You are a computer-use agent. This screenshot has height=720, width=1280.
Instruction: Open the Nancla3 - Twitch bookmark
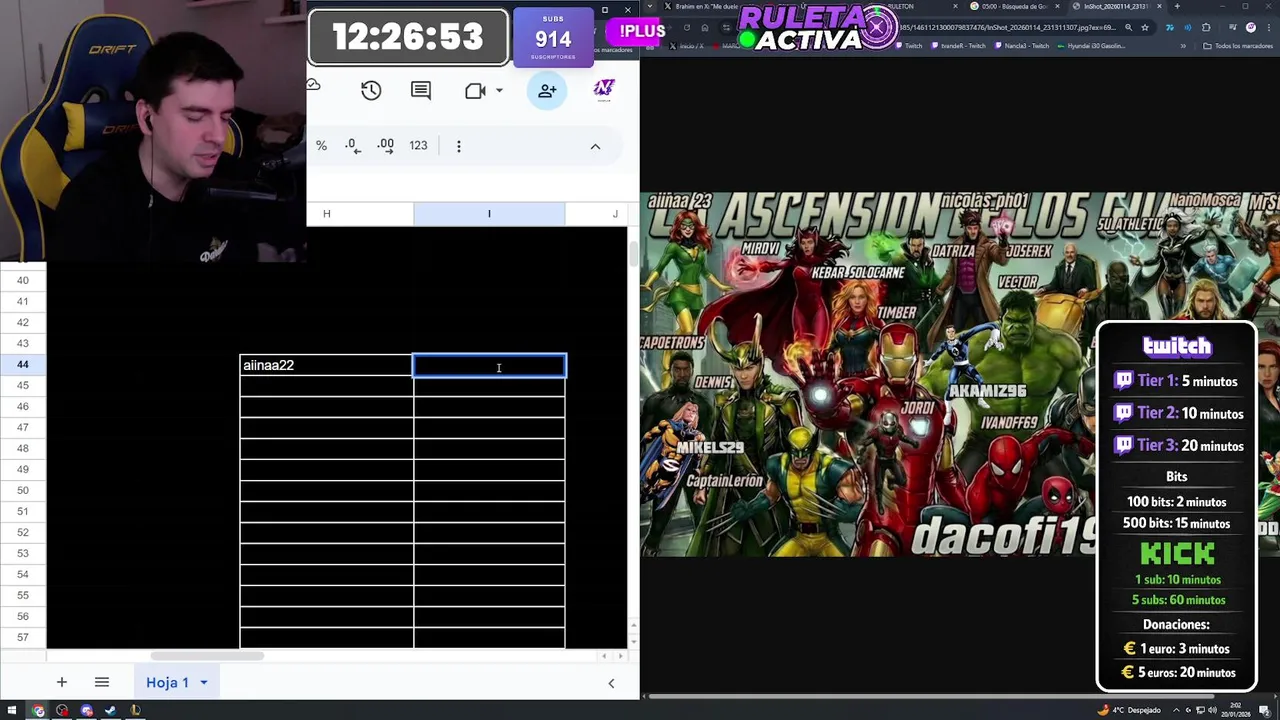[1022, 46]
